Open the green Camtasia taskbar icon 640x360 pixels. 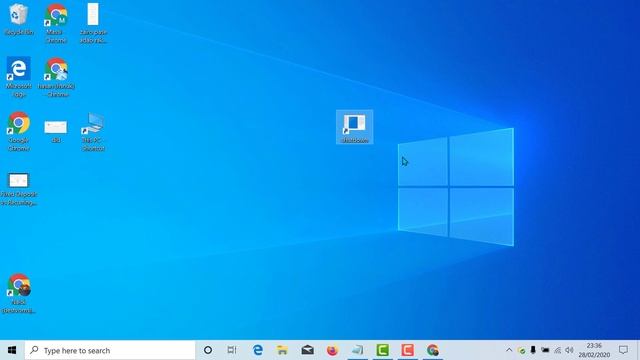click(x=382, y=350)
